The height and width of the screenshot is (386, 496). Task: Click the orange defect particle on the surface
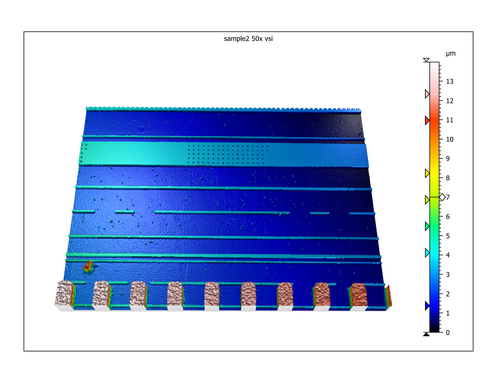pos(88,266)
